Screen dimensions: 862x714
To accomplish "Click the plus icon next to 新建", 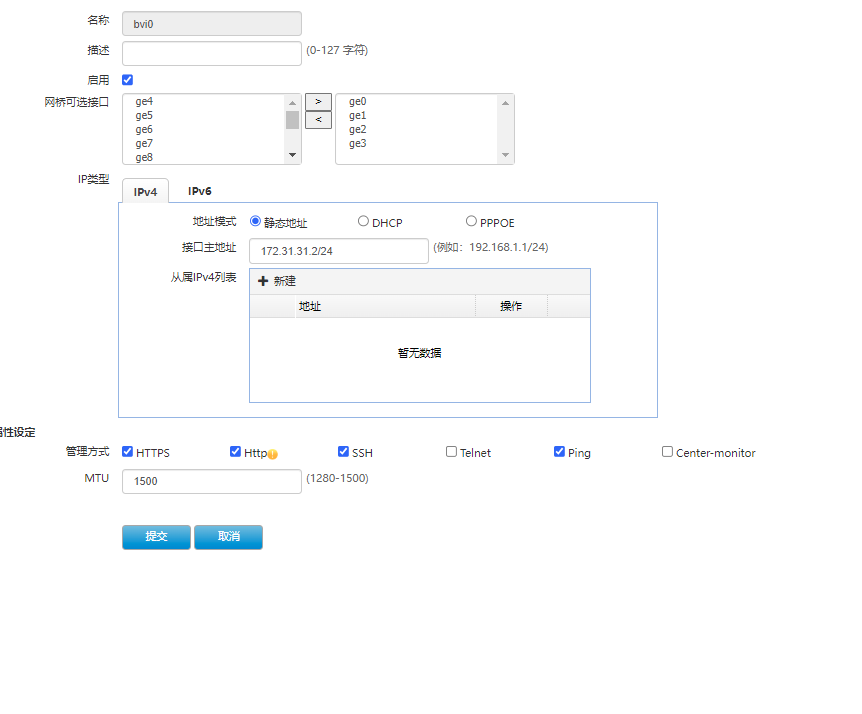I will click(x=263, y=281).
